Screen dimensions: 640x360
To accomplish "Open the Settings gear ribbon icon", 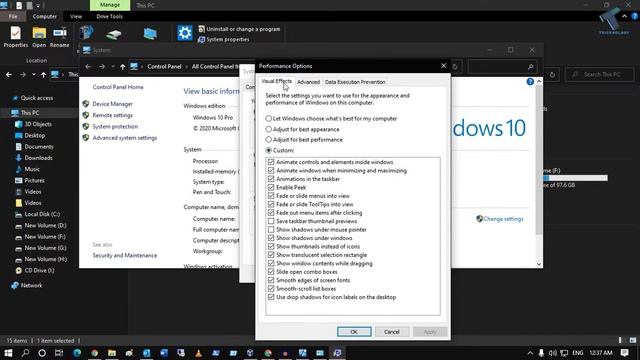I will coord(184,33).
